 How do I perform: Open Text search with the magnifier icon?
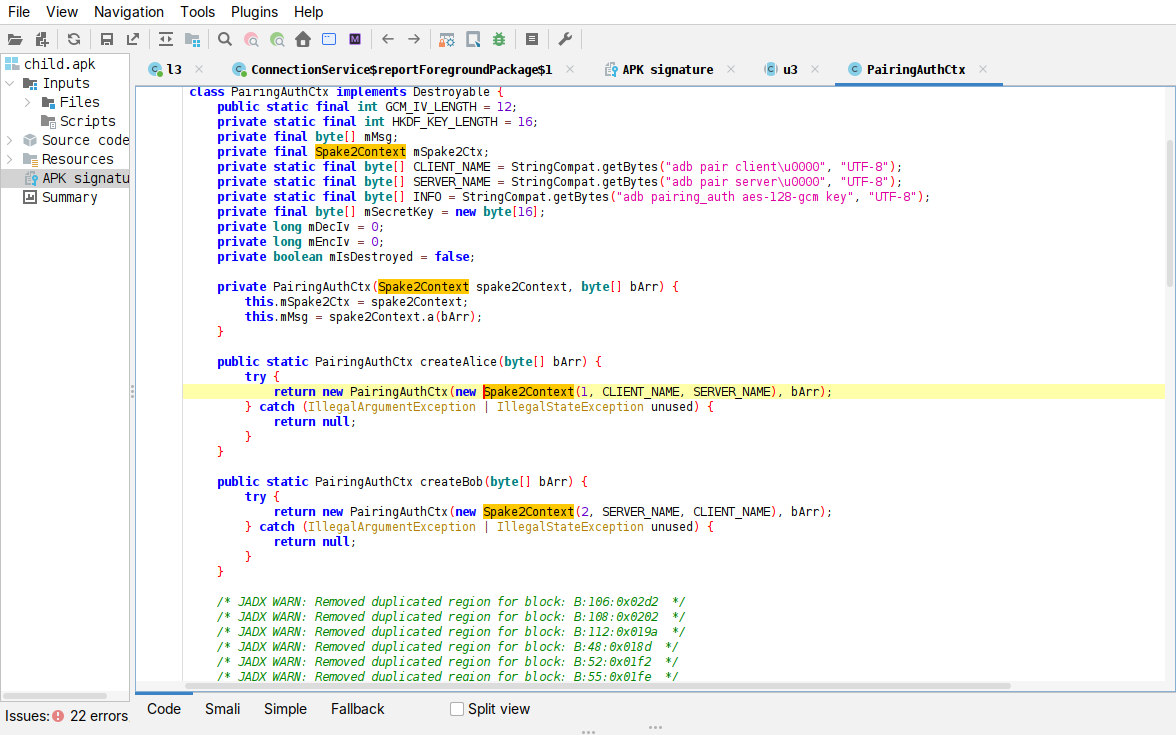224,40
